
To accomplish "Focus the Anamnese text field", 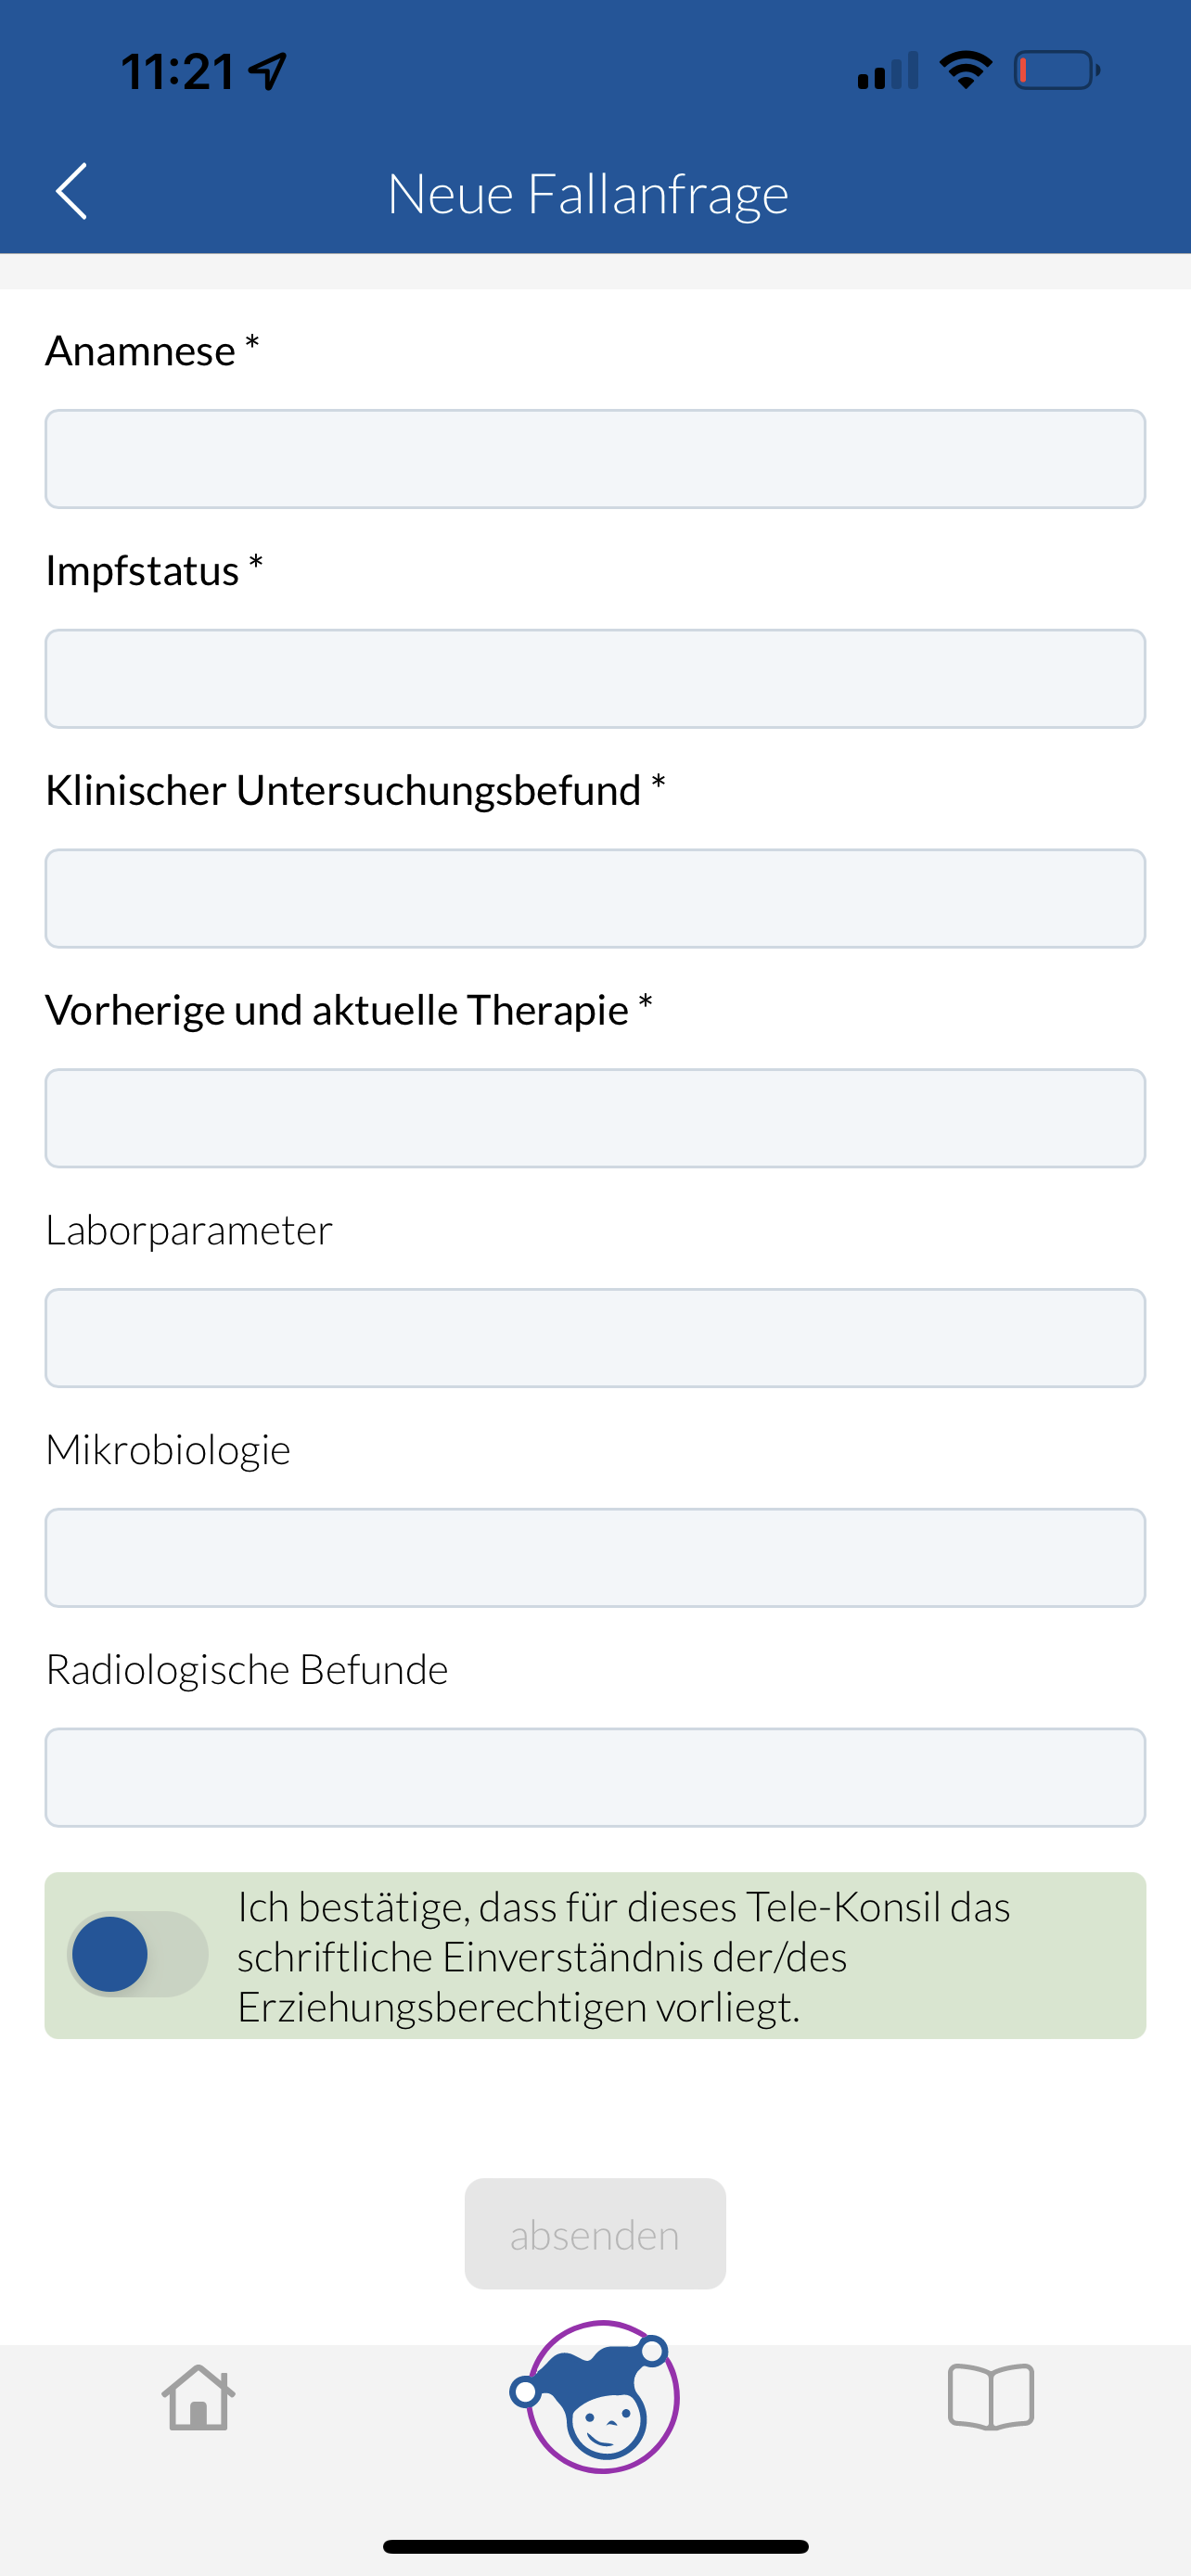I will (595, 459).
